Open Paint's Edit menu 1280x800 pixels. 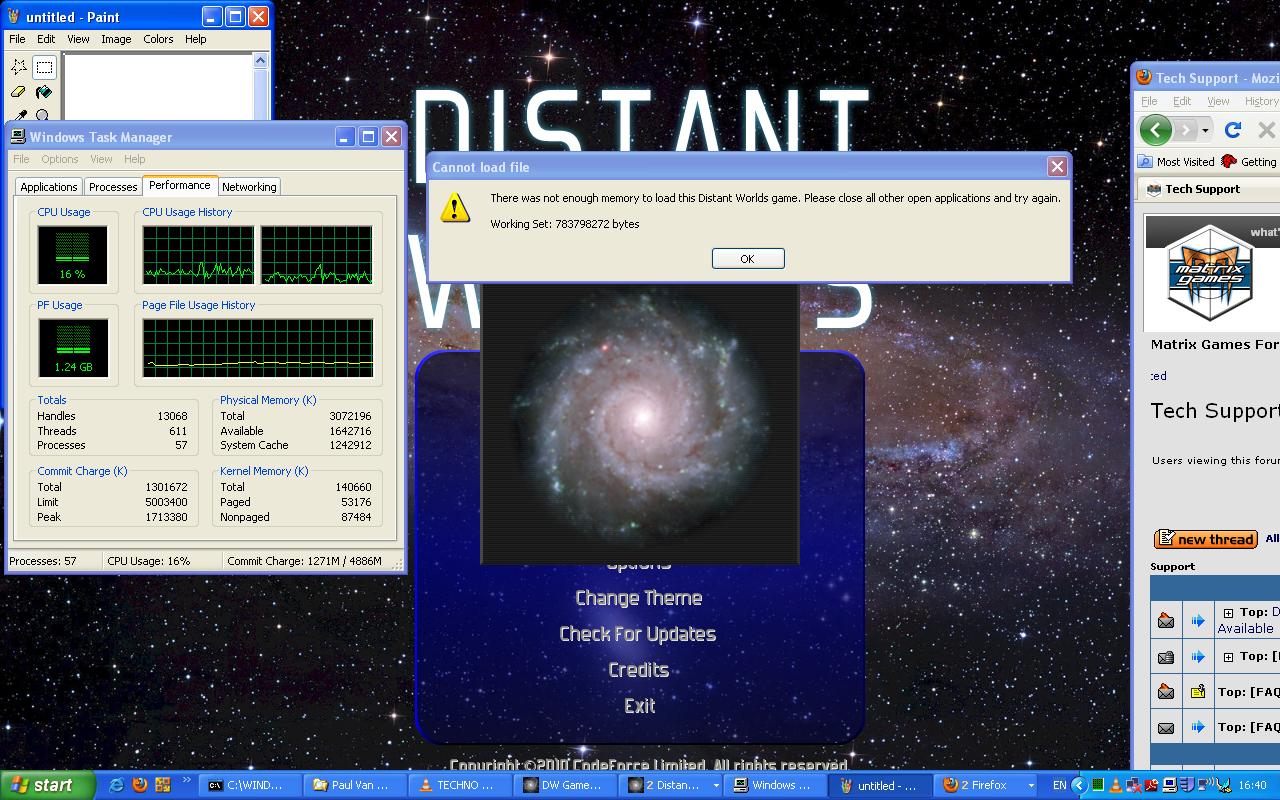point(46,39)
